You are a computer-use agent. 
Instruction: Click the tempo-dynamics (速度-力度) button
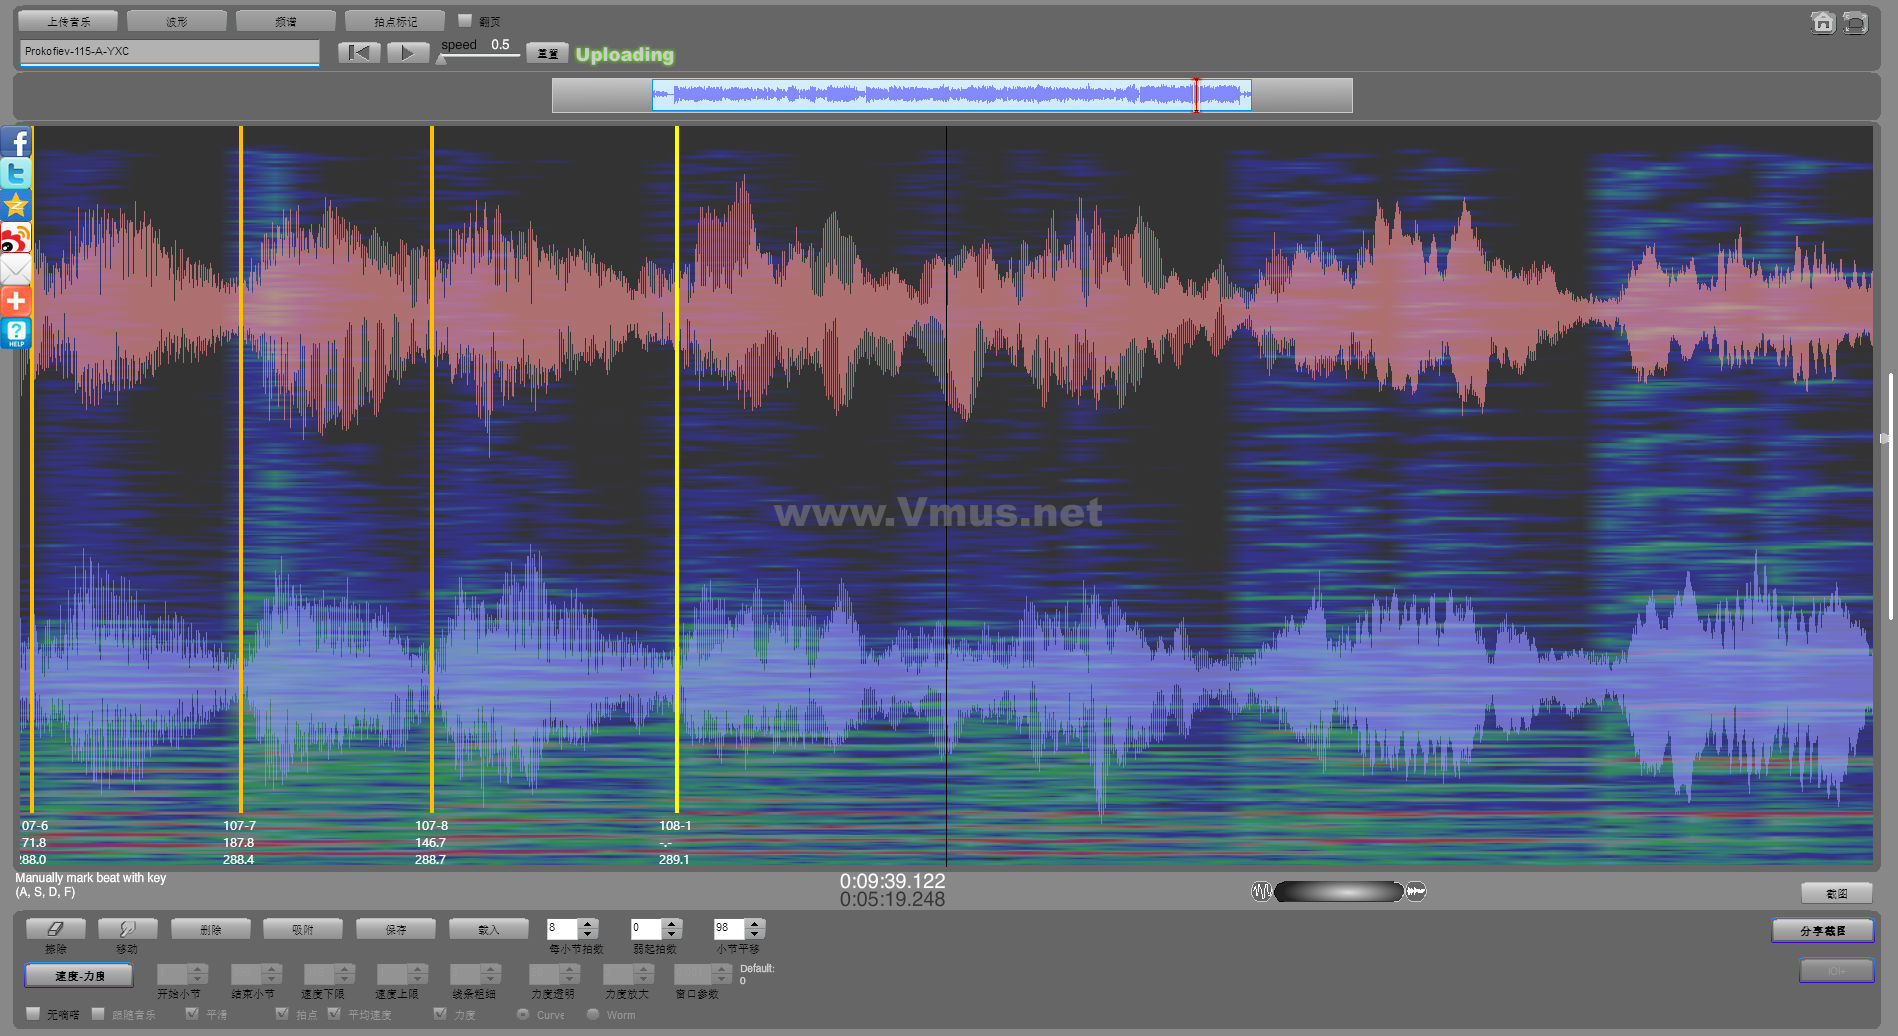pos(79,976)
